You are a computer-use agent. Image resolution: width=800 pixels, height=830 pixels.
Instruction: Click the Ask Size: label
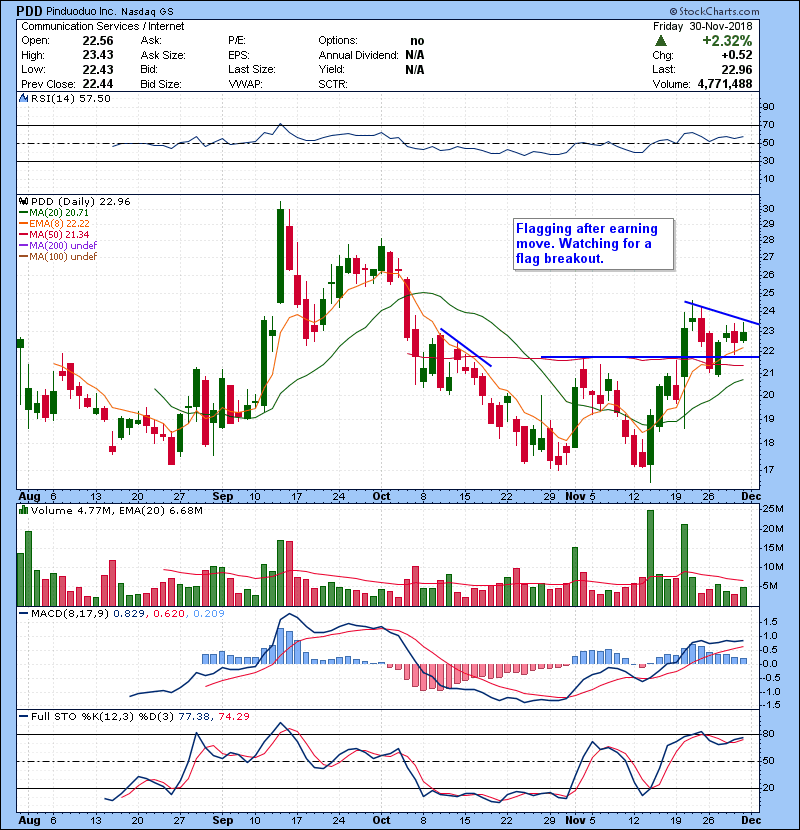click(163, 55)
